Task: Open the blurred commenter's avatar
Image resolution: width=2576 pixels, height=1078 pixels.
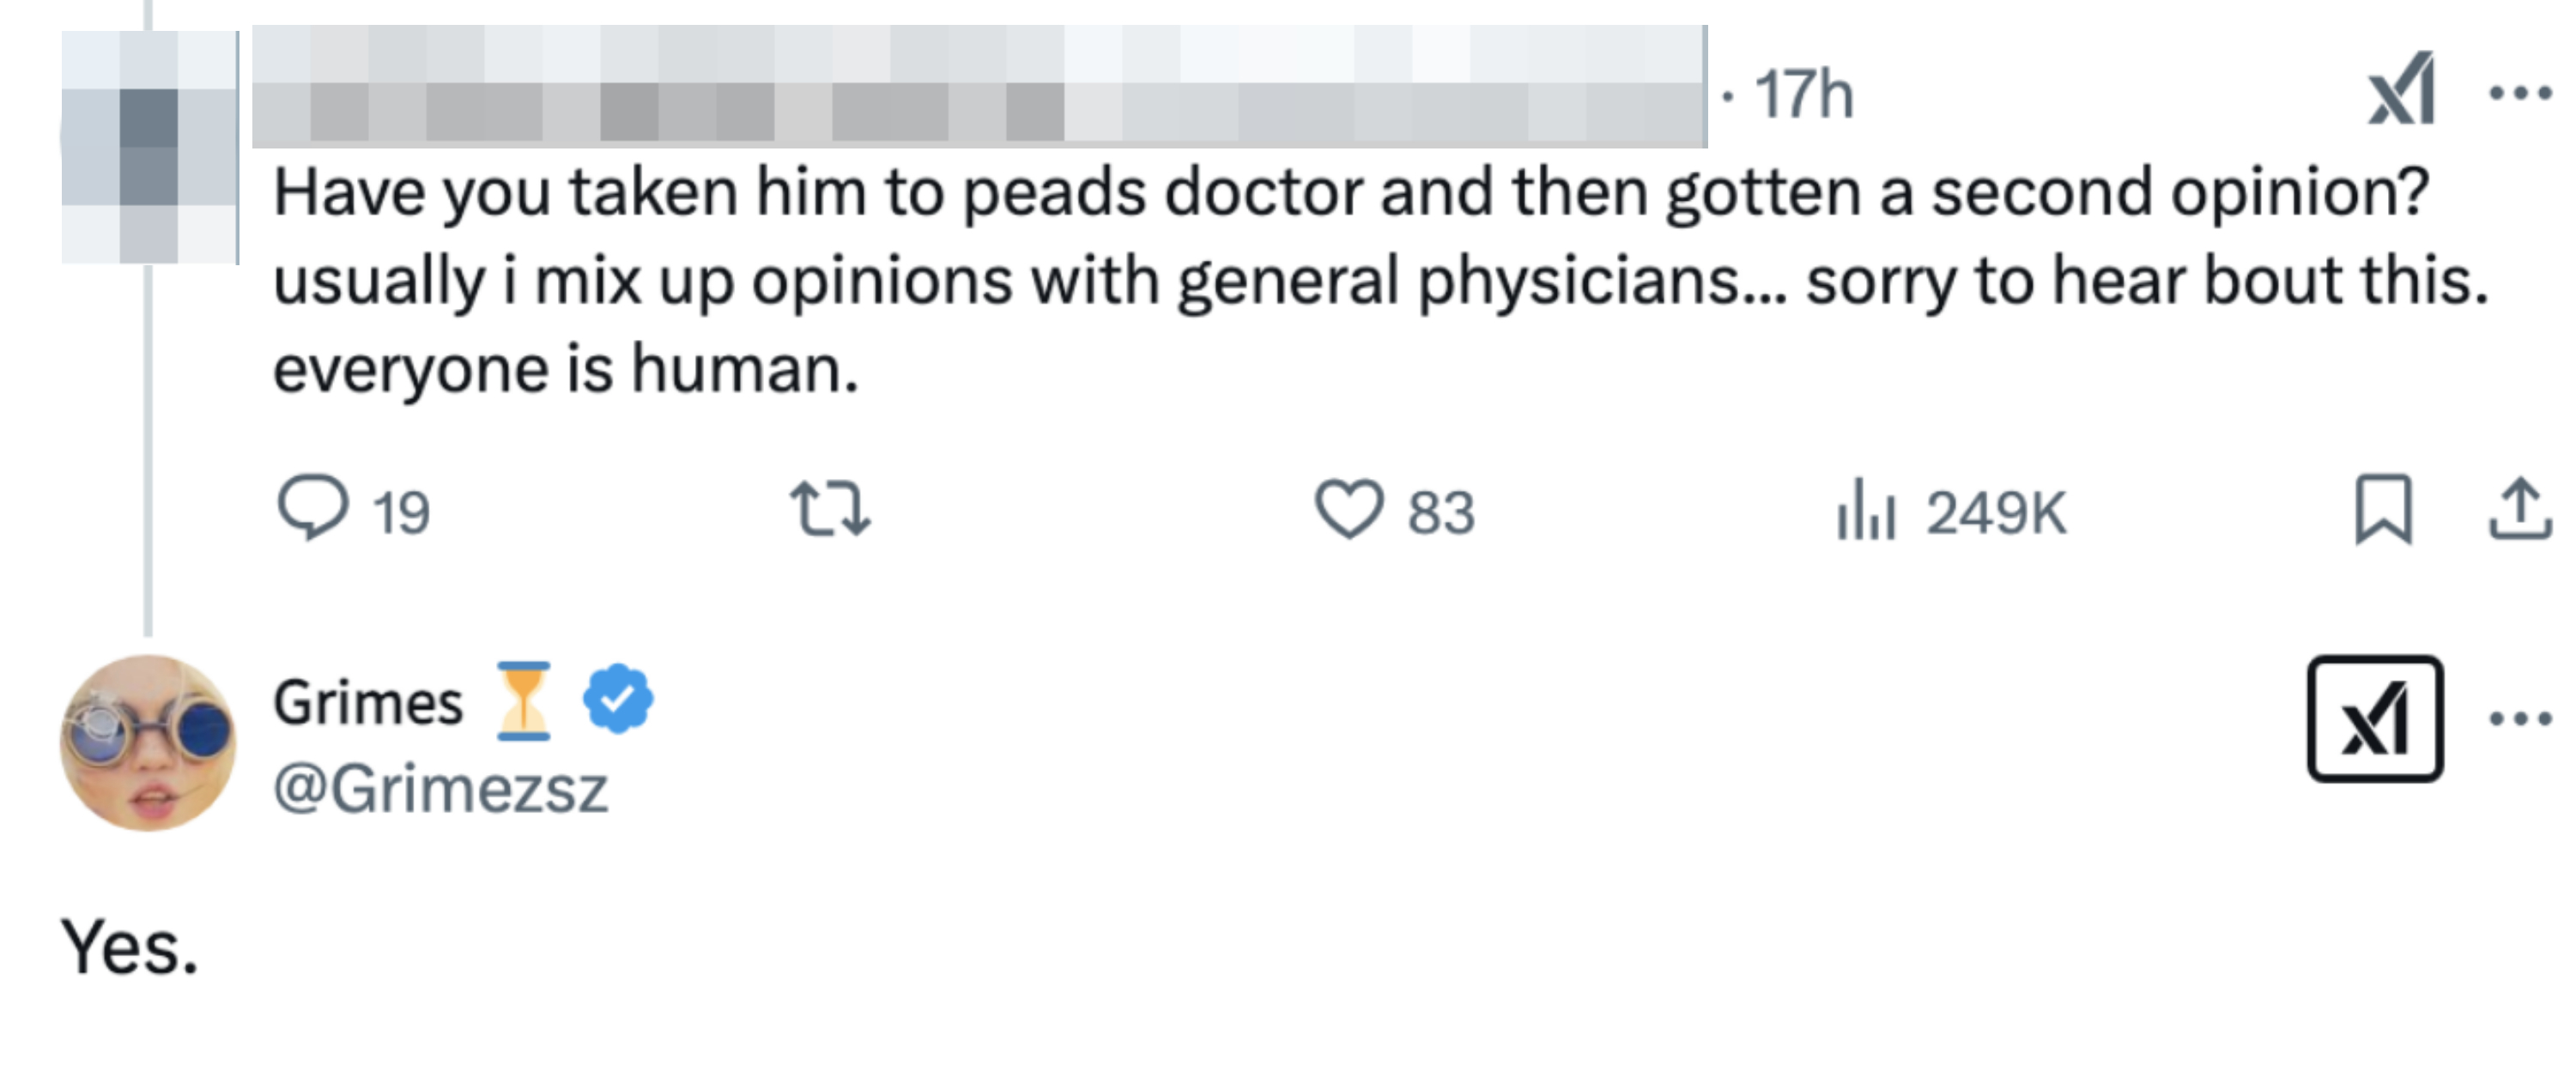Action: [148, 148]
